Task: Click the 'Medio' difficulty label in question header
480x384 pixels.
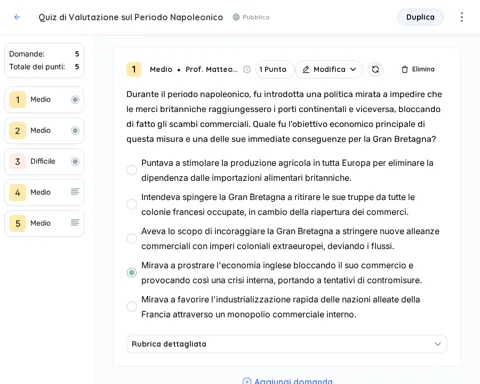Action: pyautogui.click(x=161, y=69)
